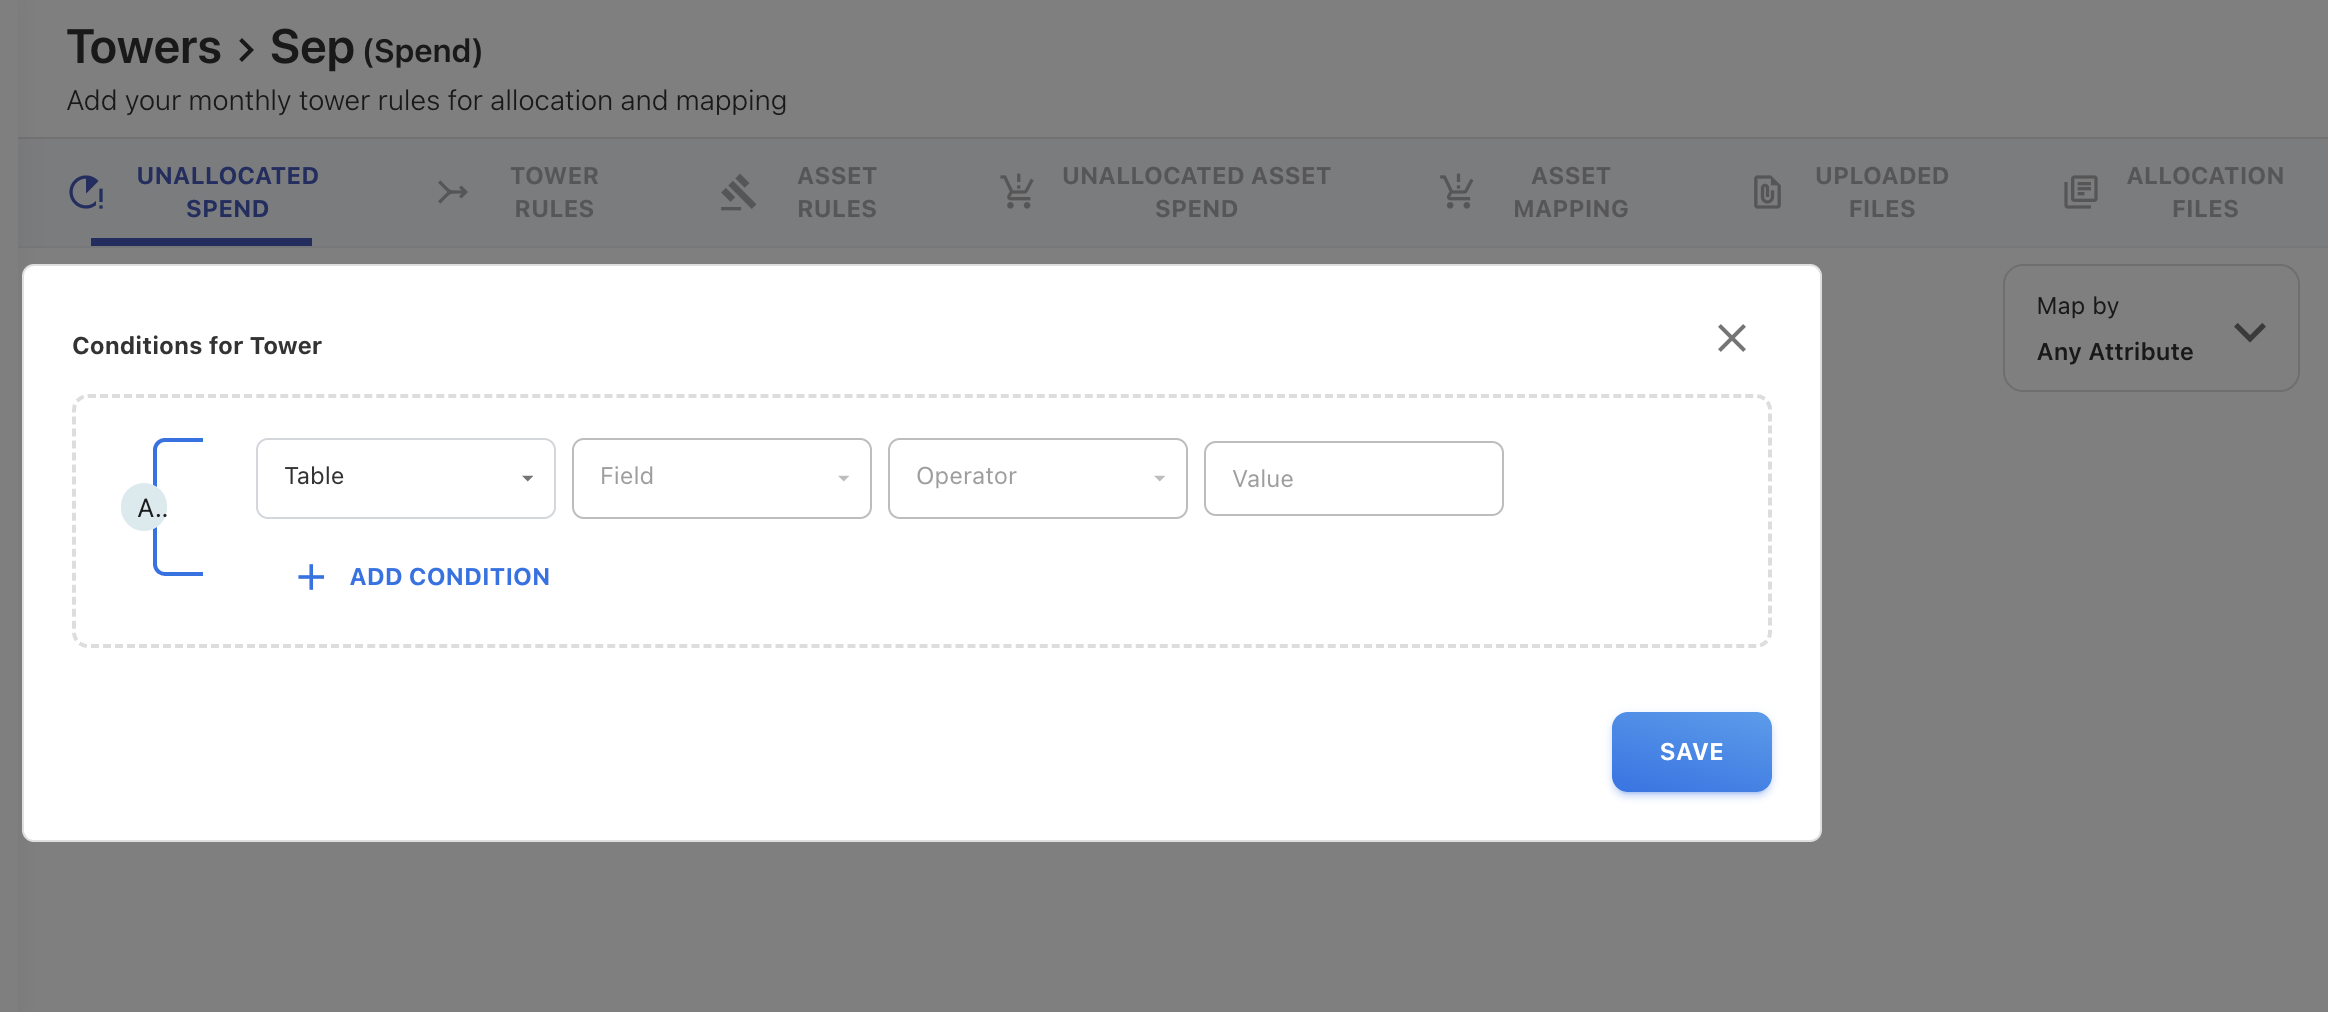
Task: Go to Towers via the breadcrumb
Action: pyautogui.click(x=144, y=48)
